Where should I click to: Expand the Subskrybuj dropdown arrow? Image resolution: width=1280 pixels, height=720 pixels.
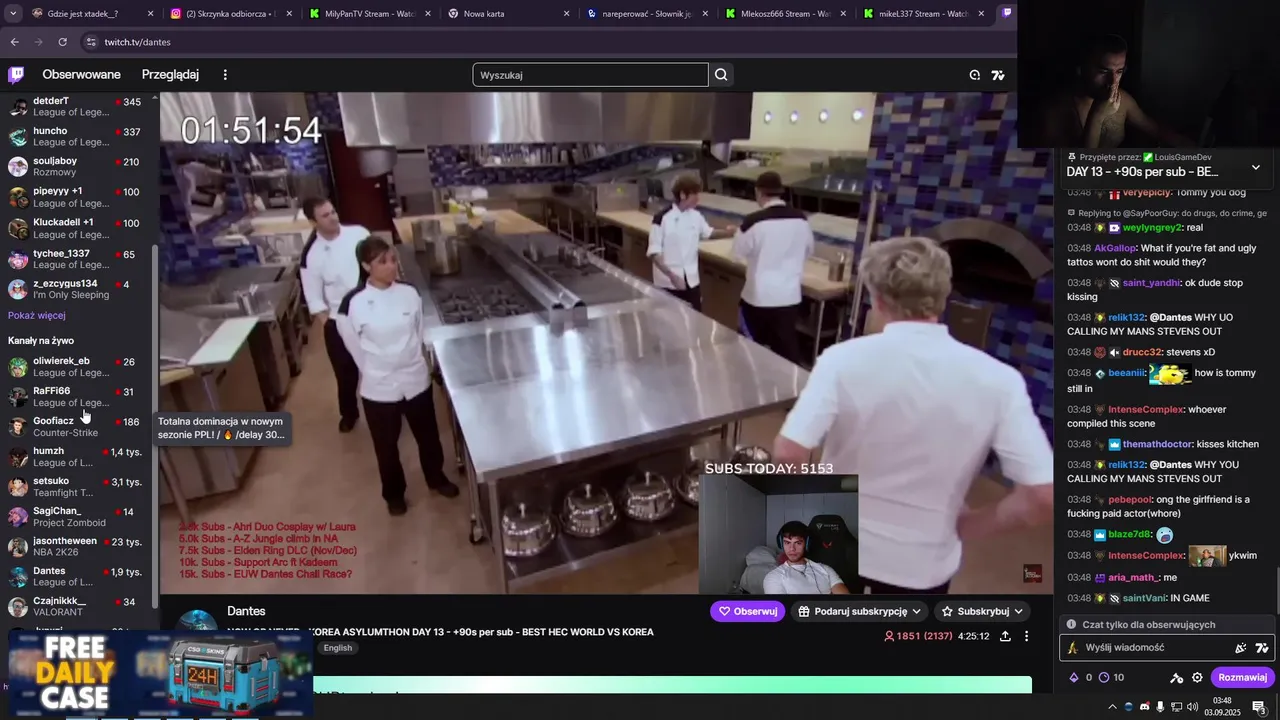(x=1018, y=611)
